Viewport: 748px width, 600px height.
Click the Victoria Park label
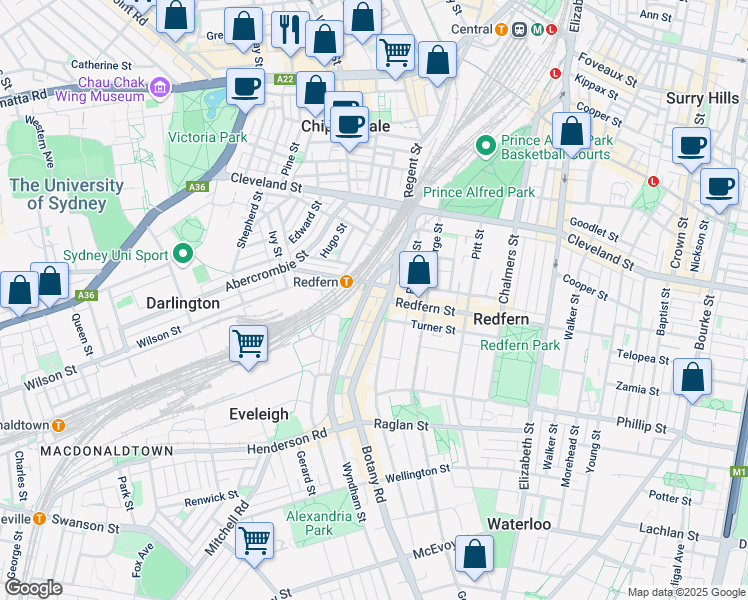coord(208,137)
